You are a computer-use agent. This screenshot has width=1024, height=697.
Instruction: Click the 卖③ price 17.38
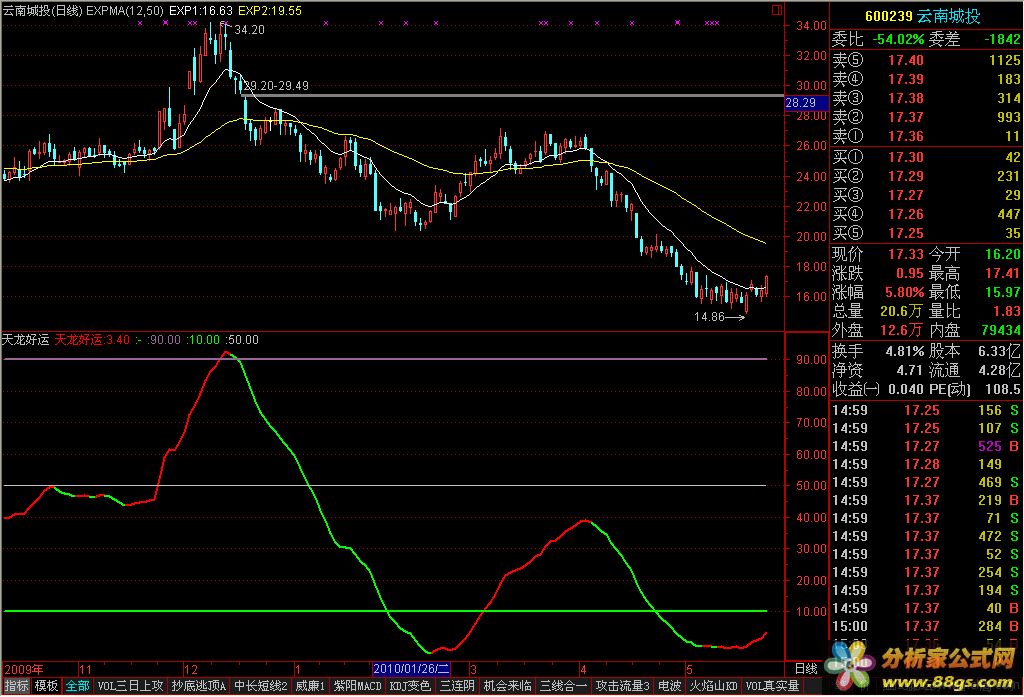click(906, 98)
